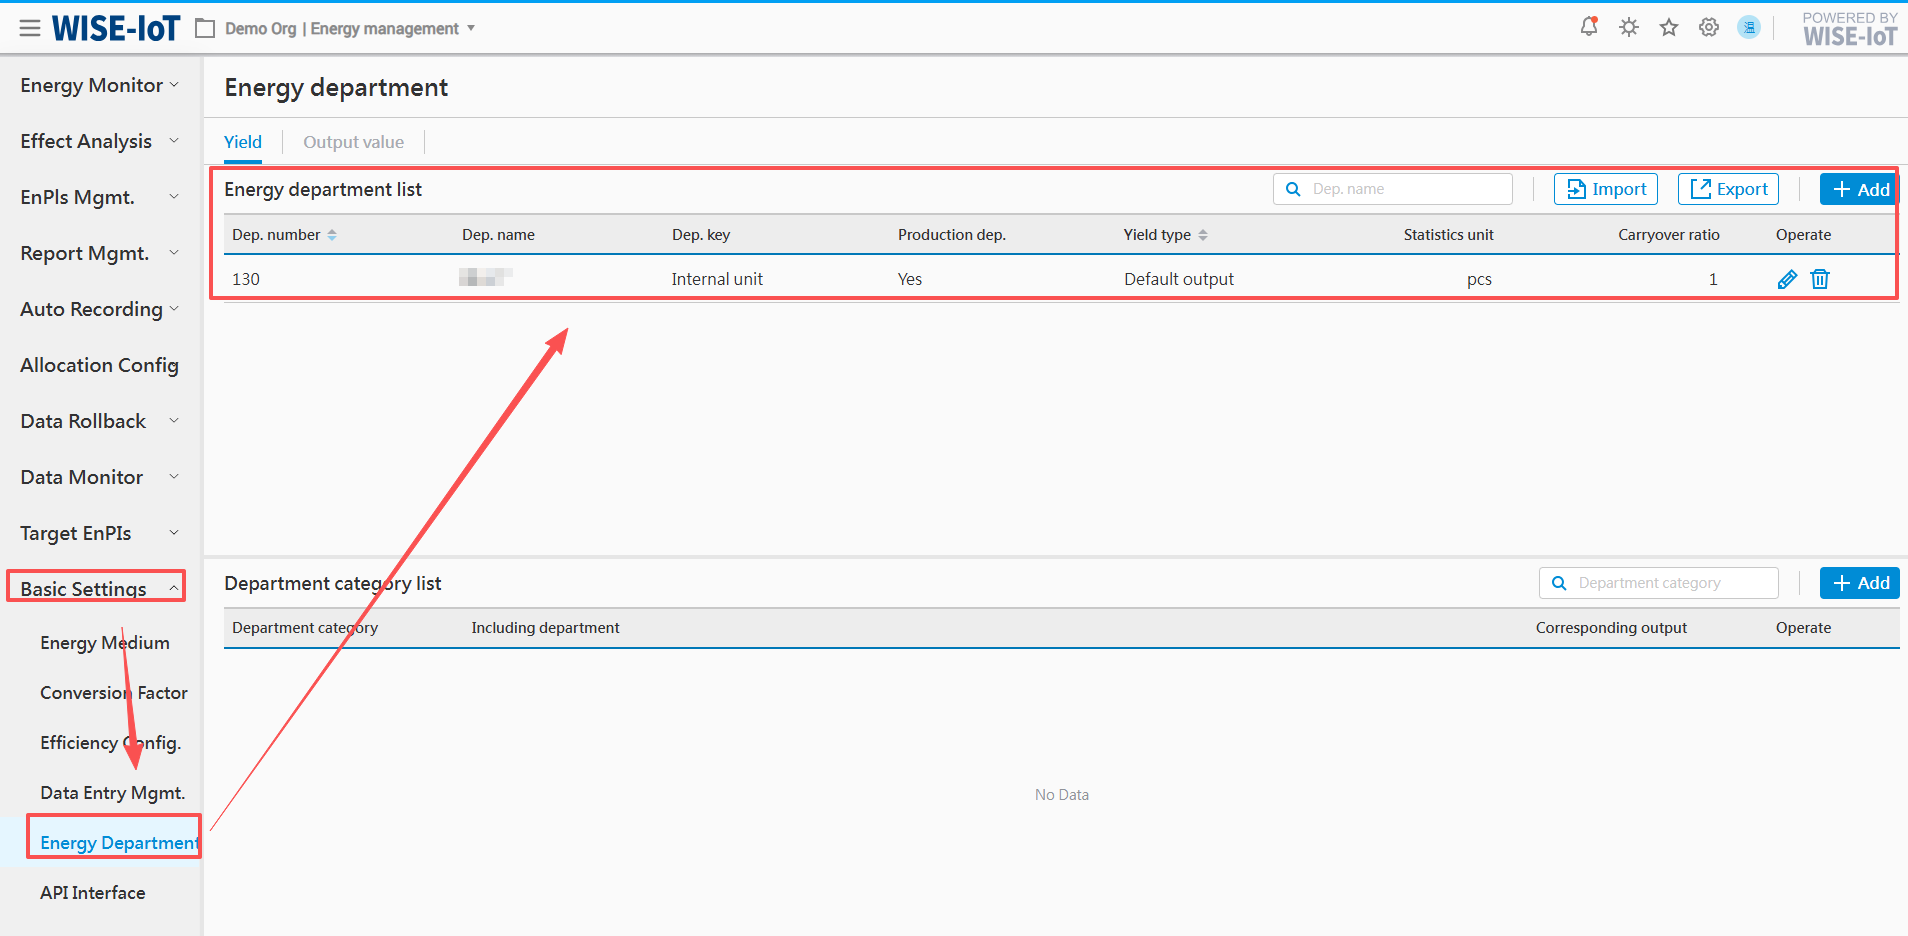Click the favorites star icon
Viewport: 1908px width, 936px height.
tap(1669, 27)
